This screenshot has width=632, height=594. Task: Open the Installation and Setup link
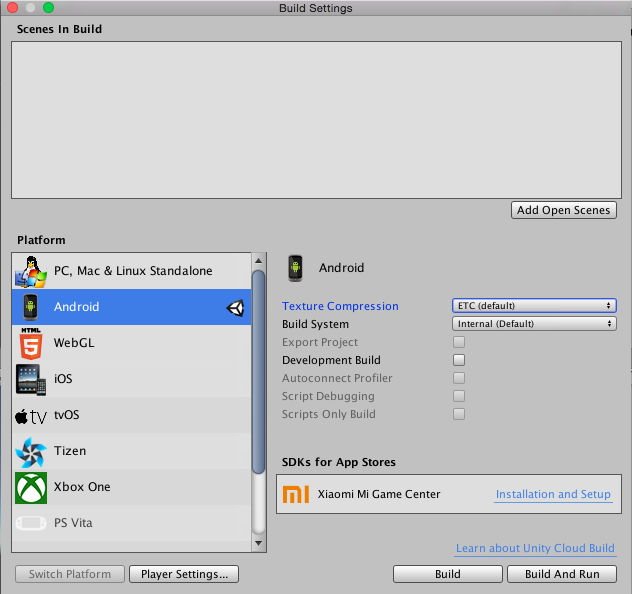(x=553, y=494)
